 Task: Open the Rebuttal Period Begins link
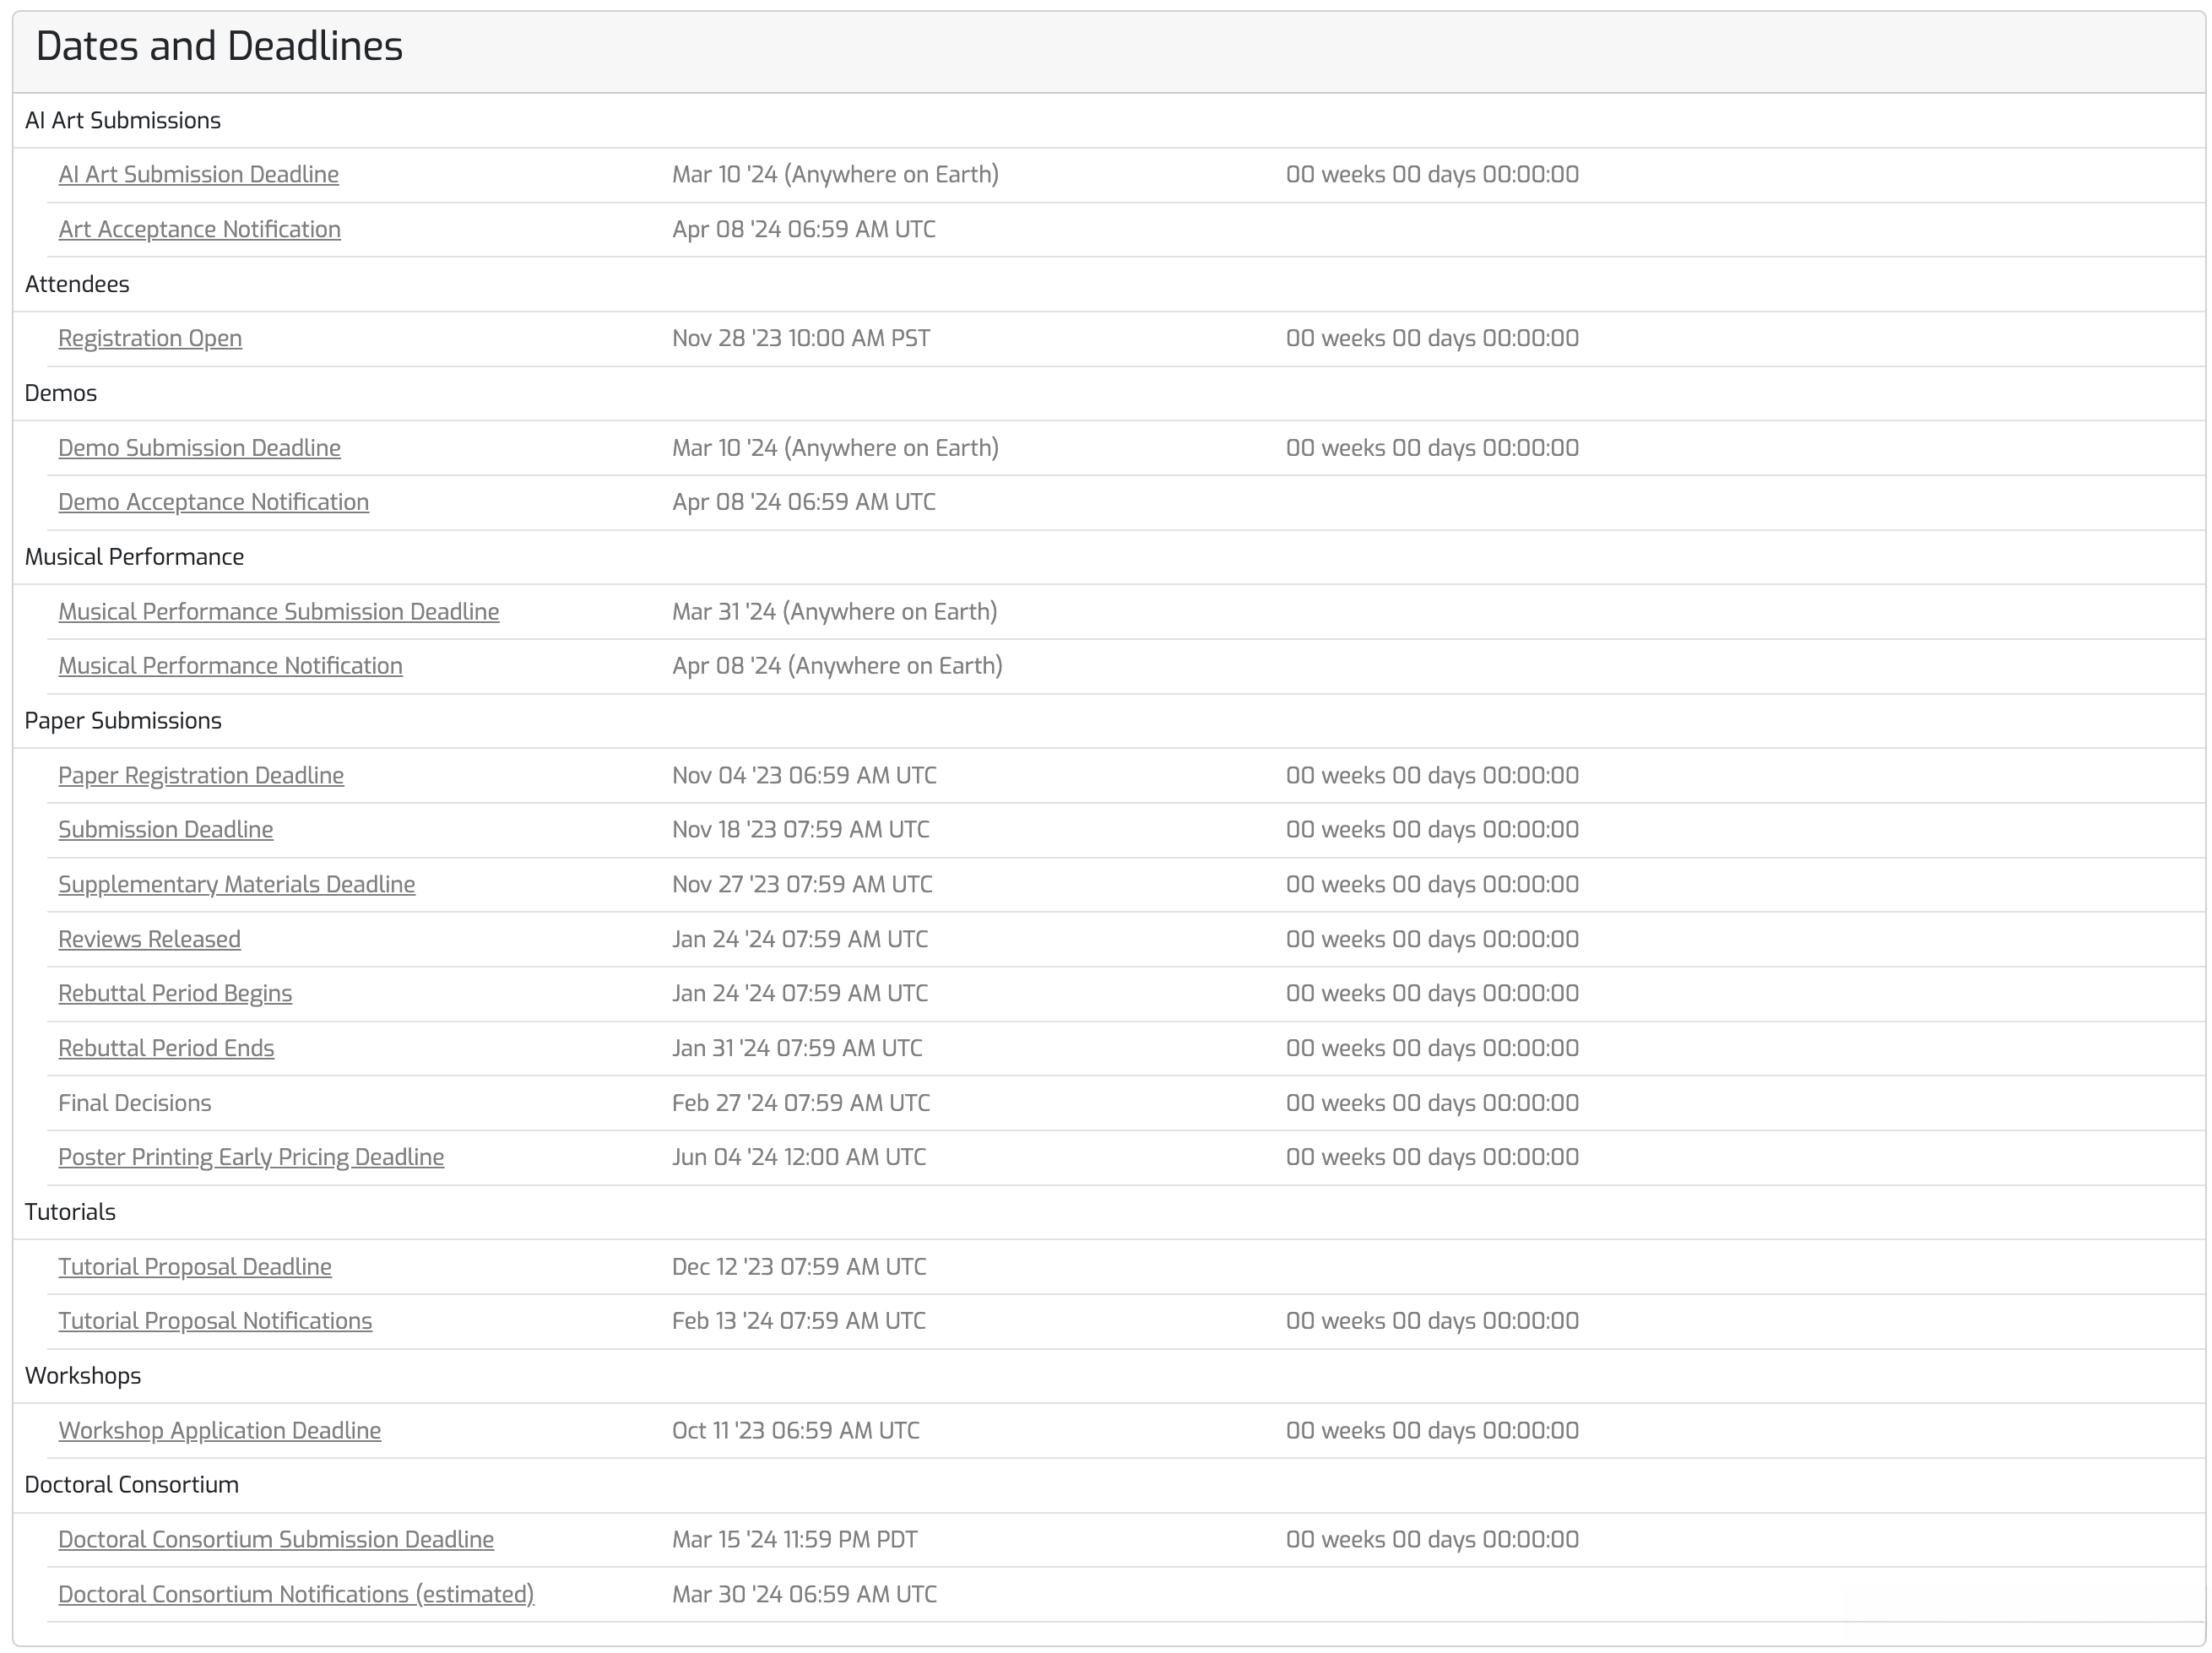[175, 994]
